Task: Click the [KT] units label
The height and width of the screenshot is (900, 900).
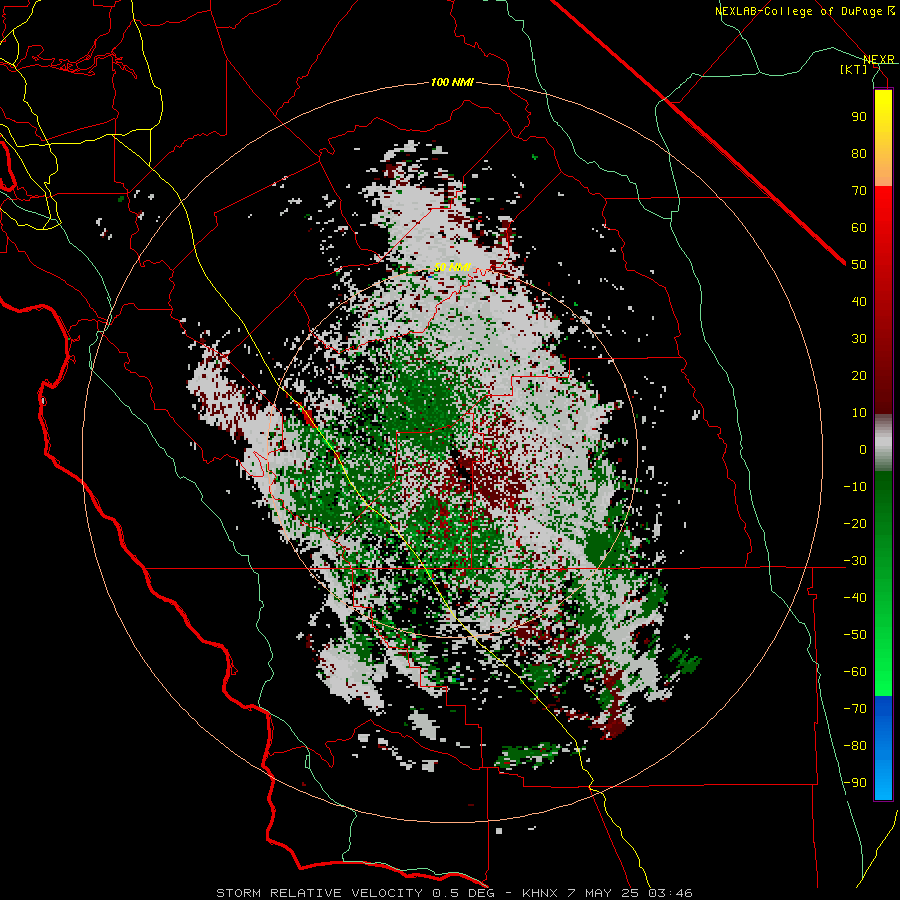Action: [854, 69]
